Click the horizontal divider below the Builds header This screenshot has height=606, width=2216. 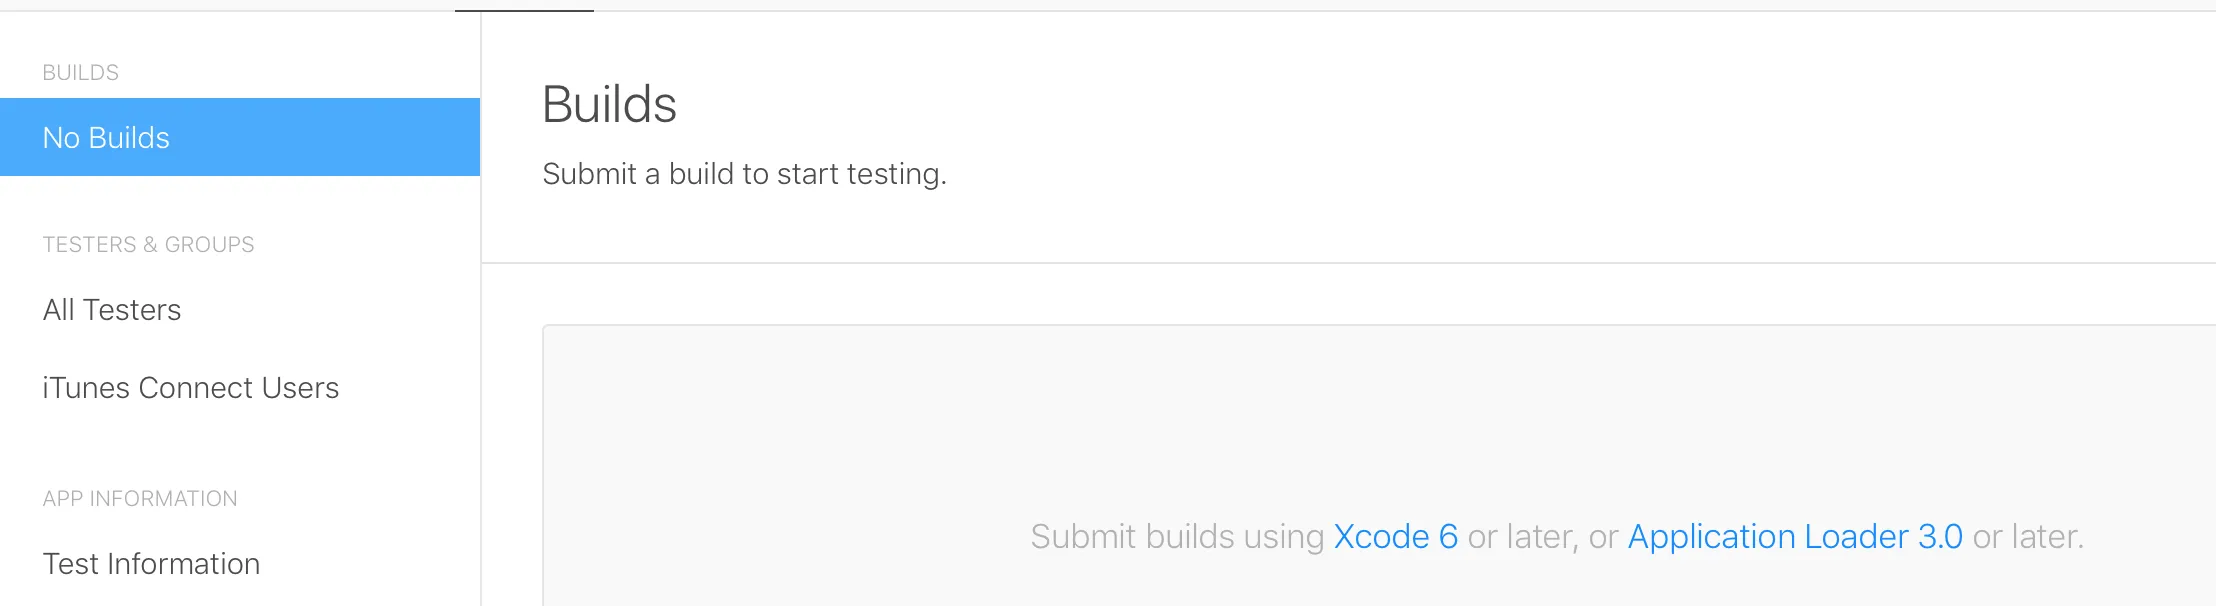tap(1300, 263)
